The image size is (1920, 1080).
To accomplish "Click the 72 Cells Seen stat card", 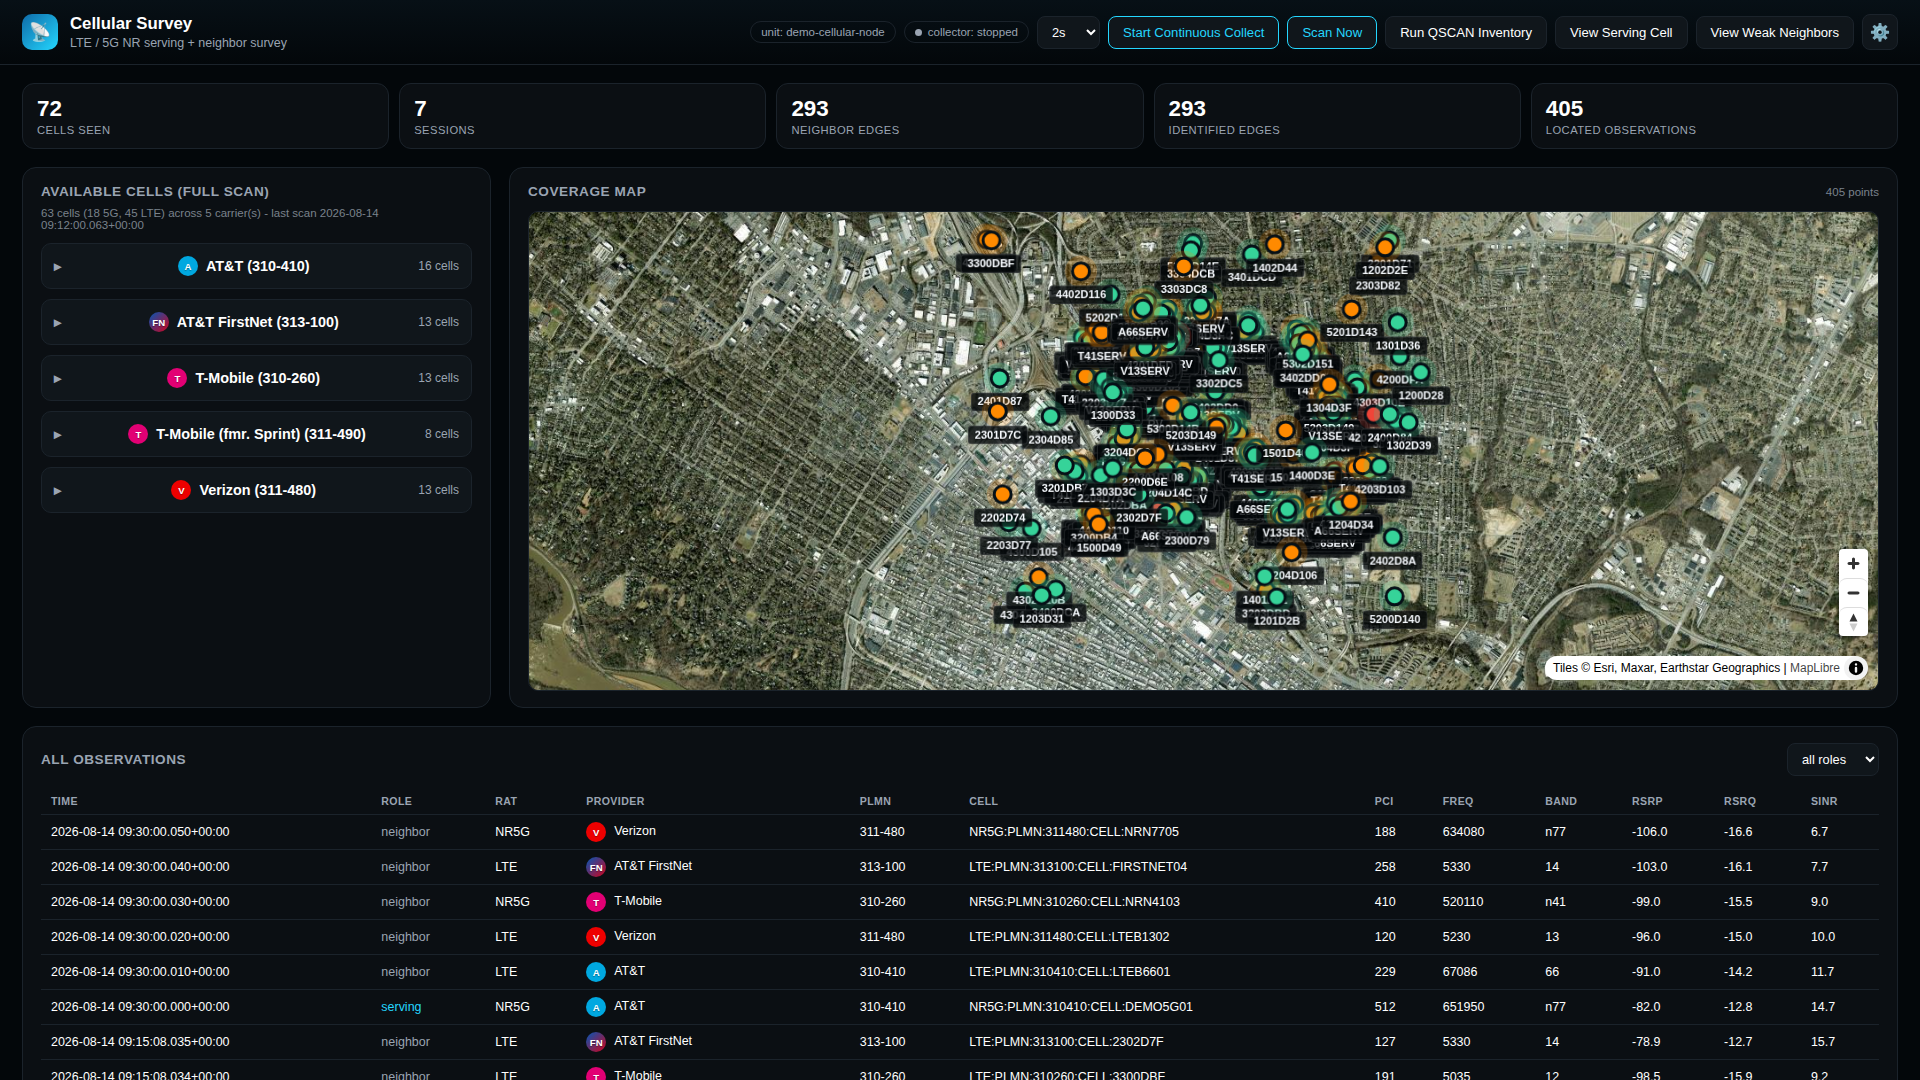I will 205,116.
